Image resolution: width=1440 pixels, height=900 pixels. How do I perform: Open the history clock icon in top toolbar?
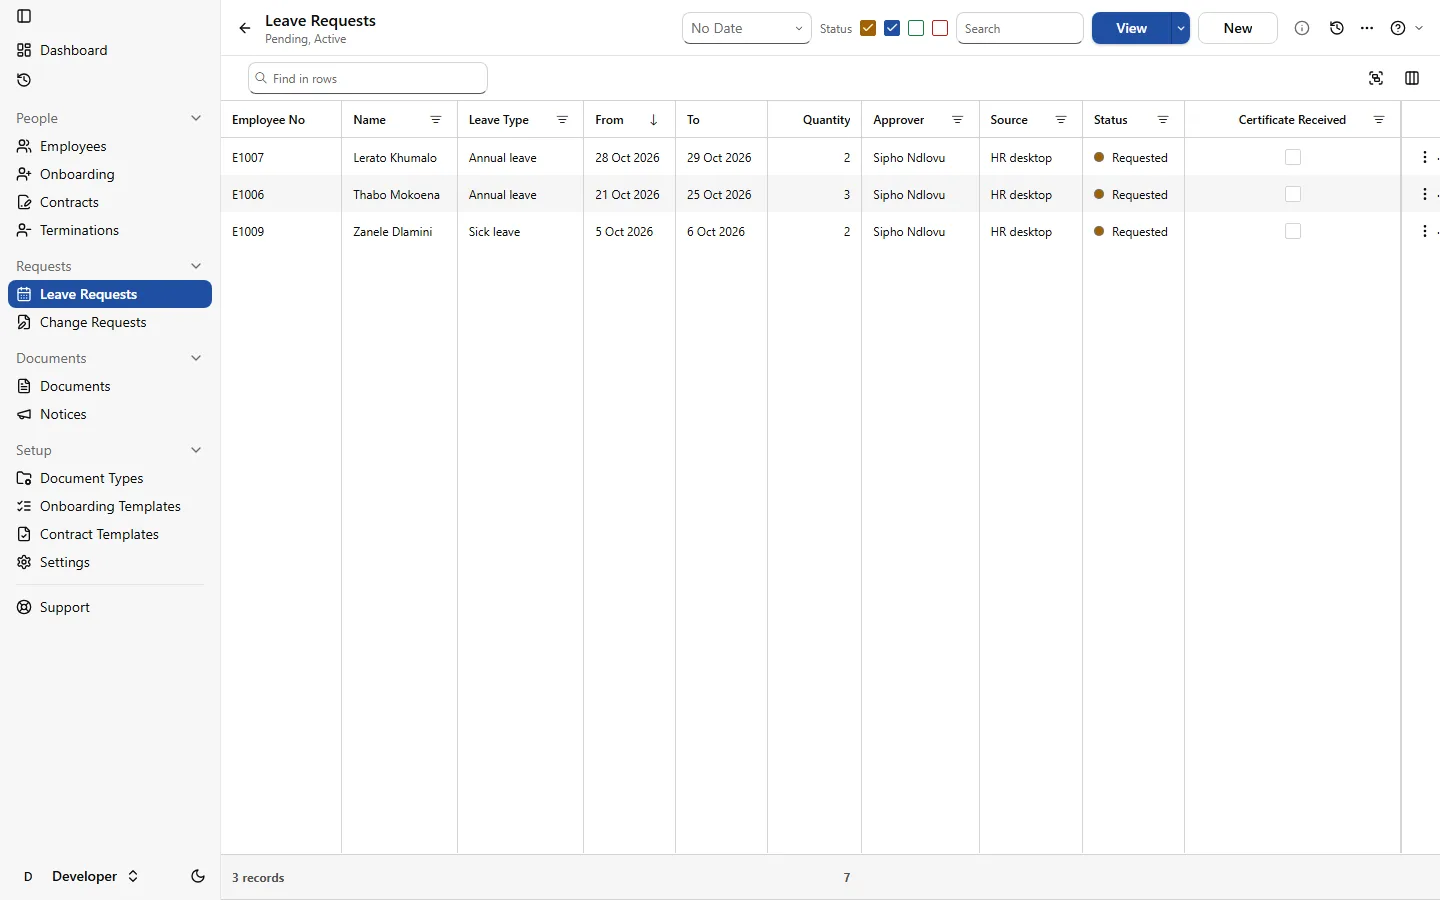[x=1337, y=28]
